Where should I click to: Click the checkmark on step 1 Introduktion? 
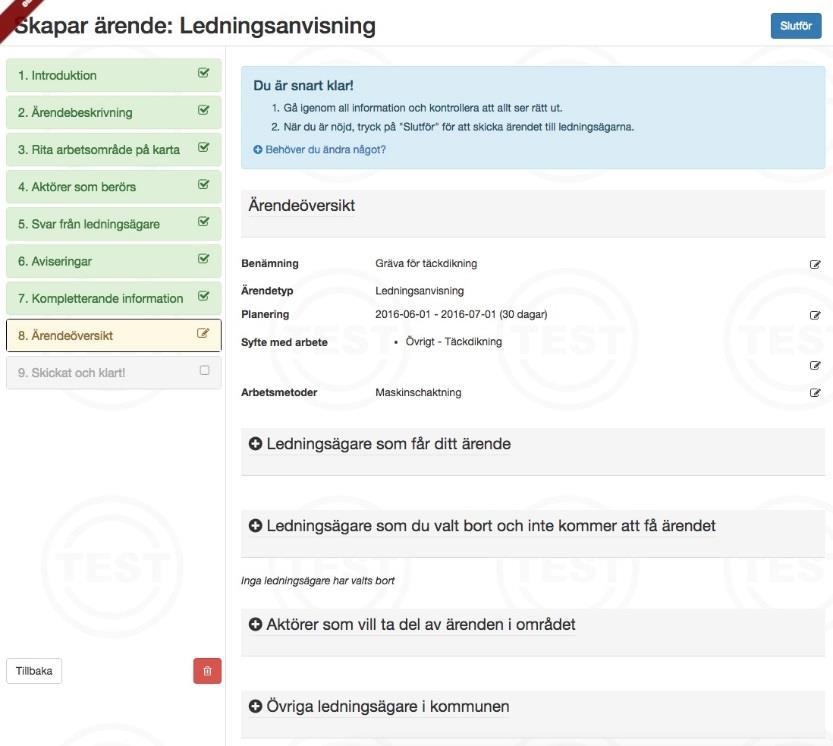pyautogui.click(x=203, y=73)
